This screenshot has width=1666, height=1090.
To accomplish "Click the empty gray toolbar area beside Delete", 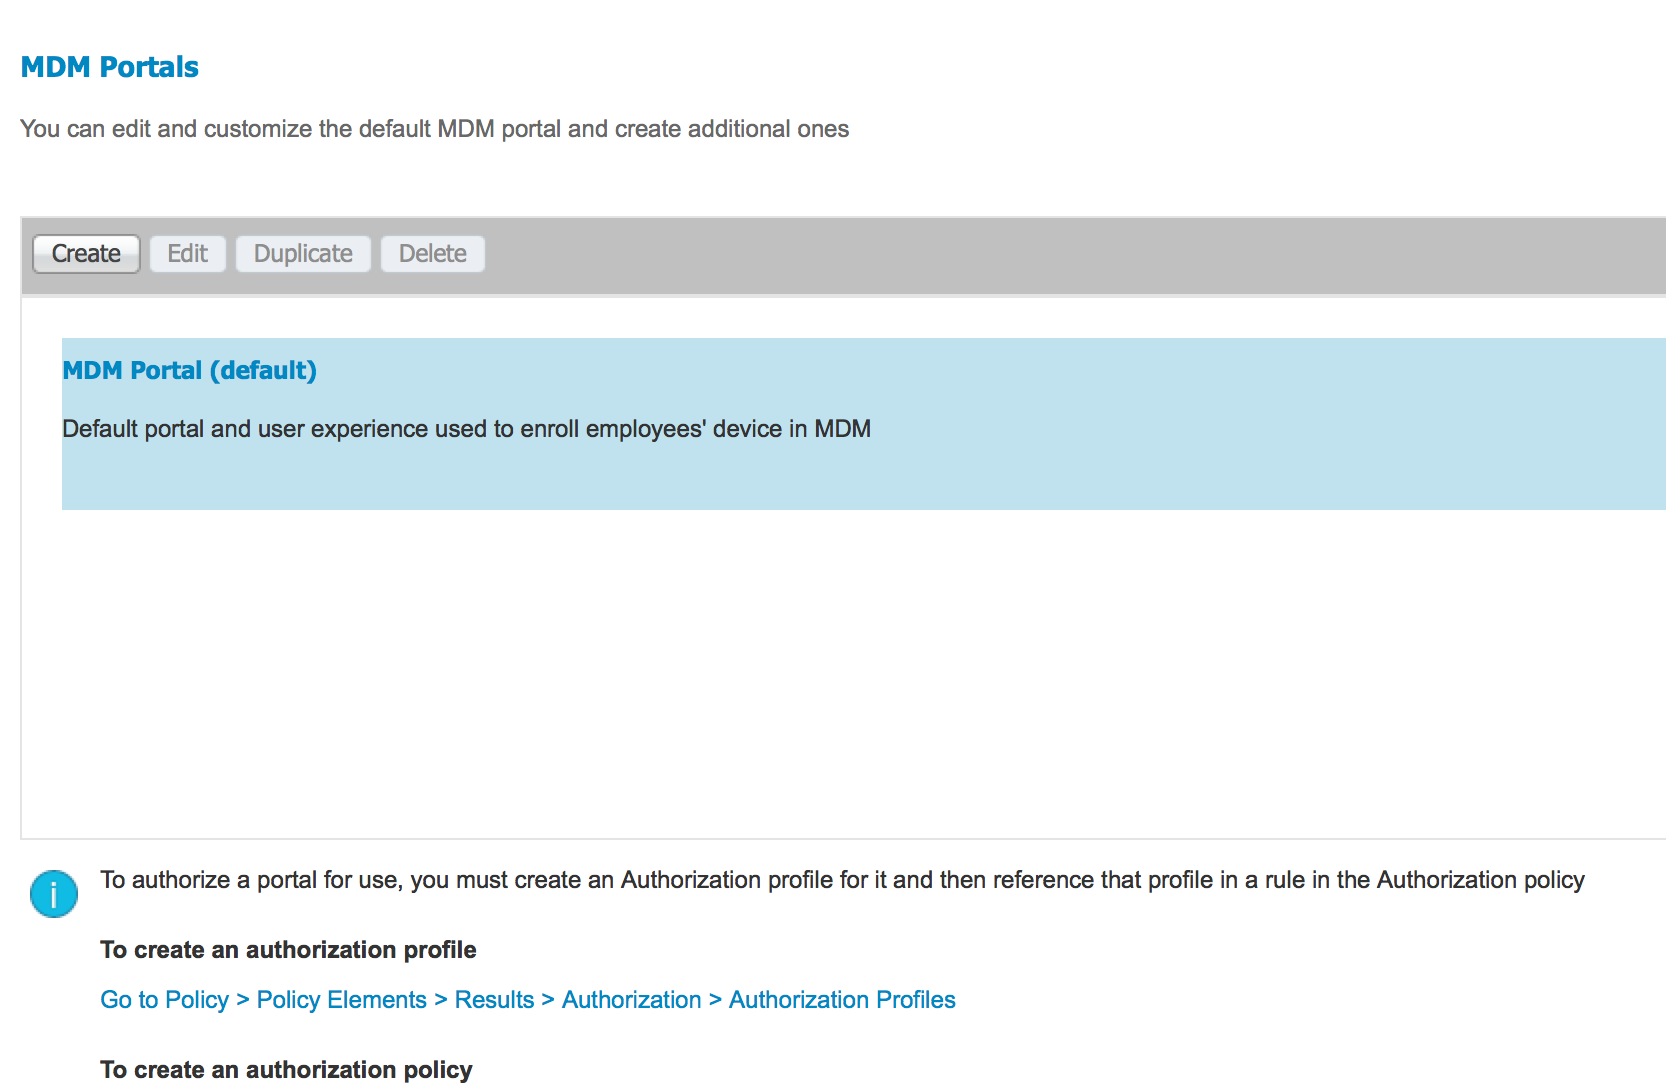I will pyautogui.click(x=1000, y=255).
